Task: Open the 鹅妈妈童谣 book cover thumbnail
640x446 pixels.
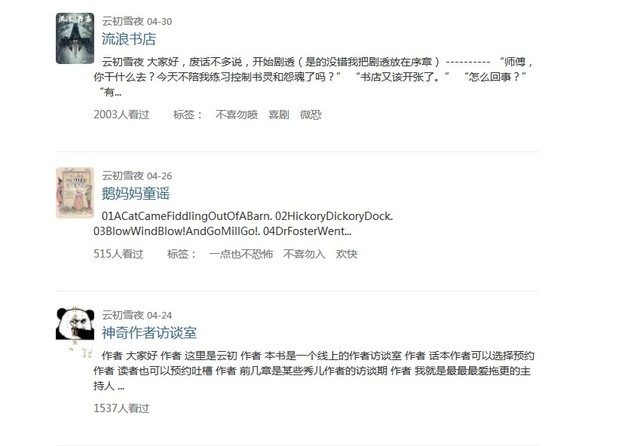Action: click(x=75, y=193)
